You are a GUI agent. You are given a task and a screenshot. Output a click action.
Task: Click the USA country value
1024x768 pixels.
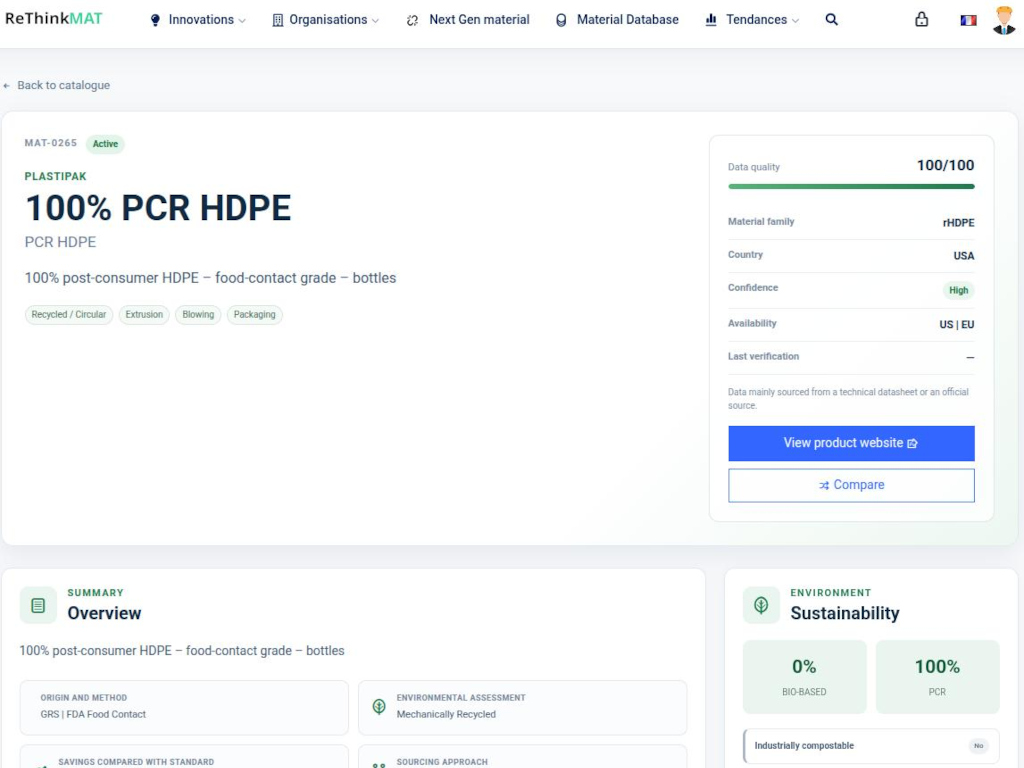pyautogui.click(x=963, y=256)
